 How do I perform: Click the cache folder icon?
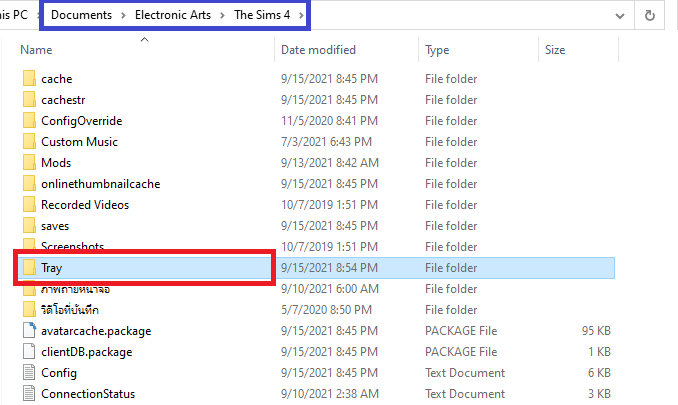tap(29, 79)
